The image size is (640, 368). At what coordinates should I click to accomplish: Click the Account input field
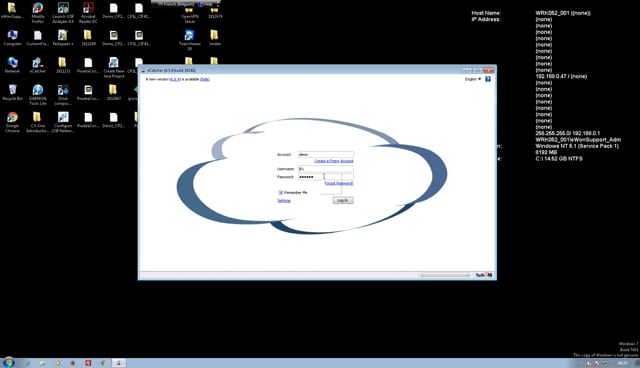326,154
